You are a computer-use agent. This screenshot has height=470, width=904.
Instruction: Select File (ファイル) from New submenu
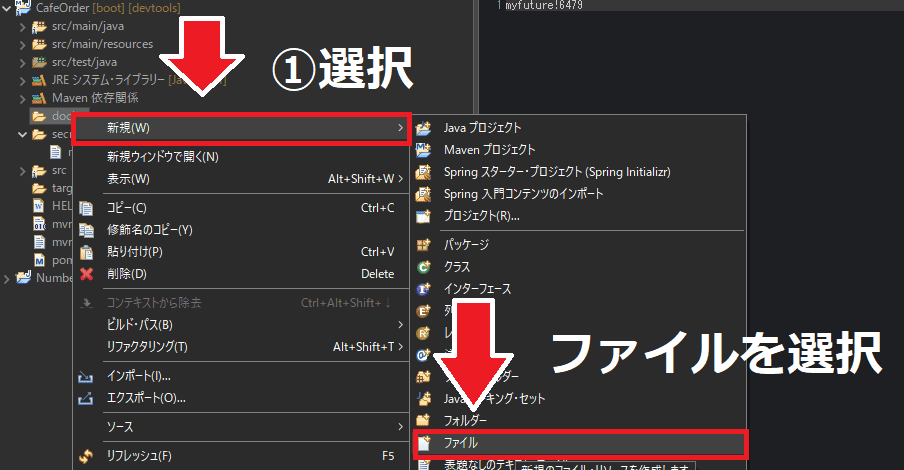(578, 442)
